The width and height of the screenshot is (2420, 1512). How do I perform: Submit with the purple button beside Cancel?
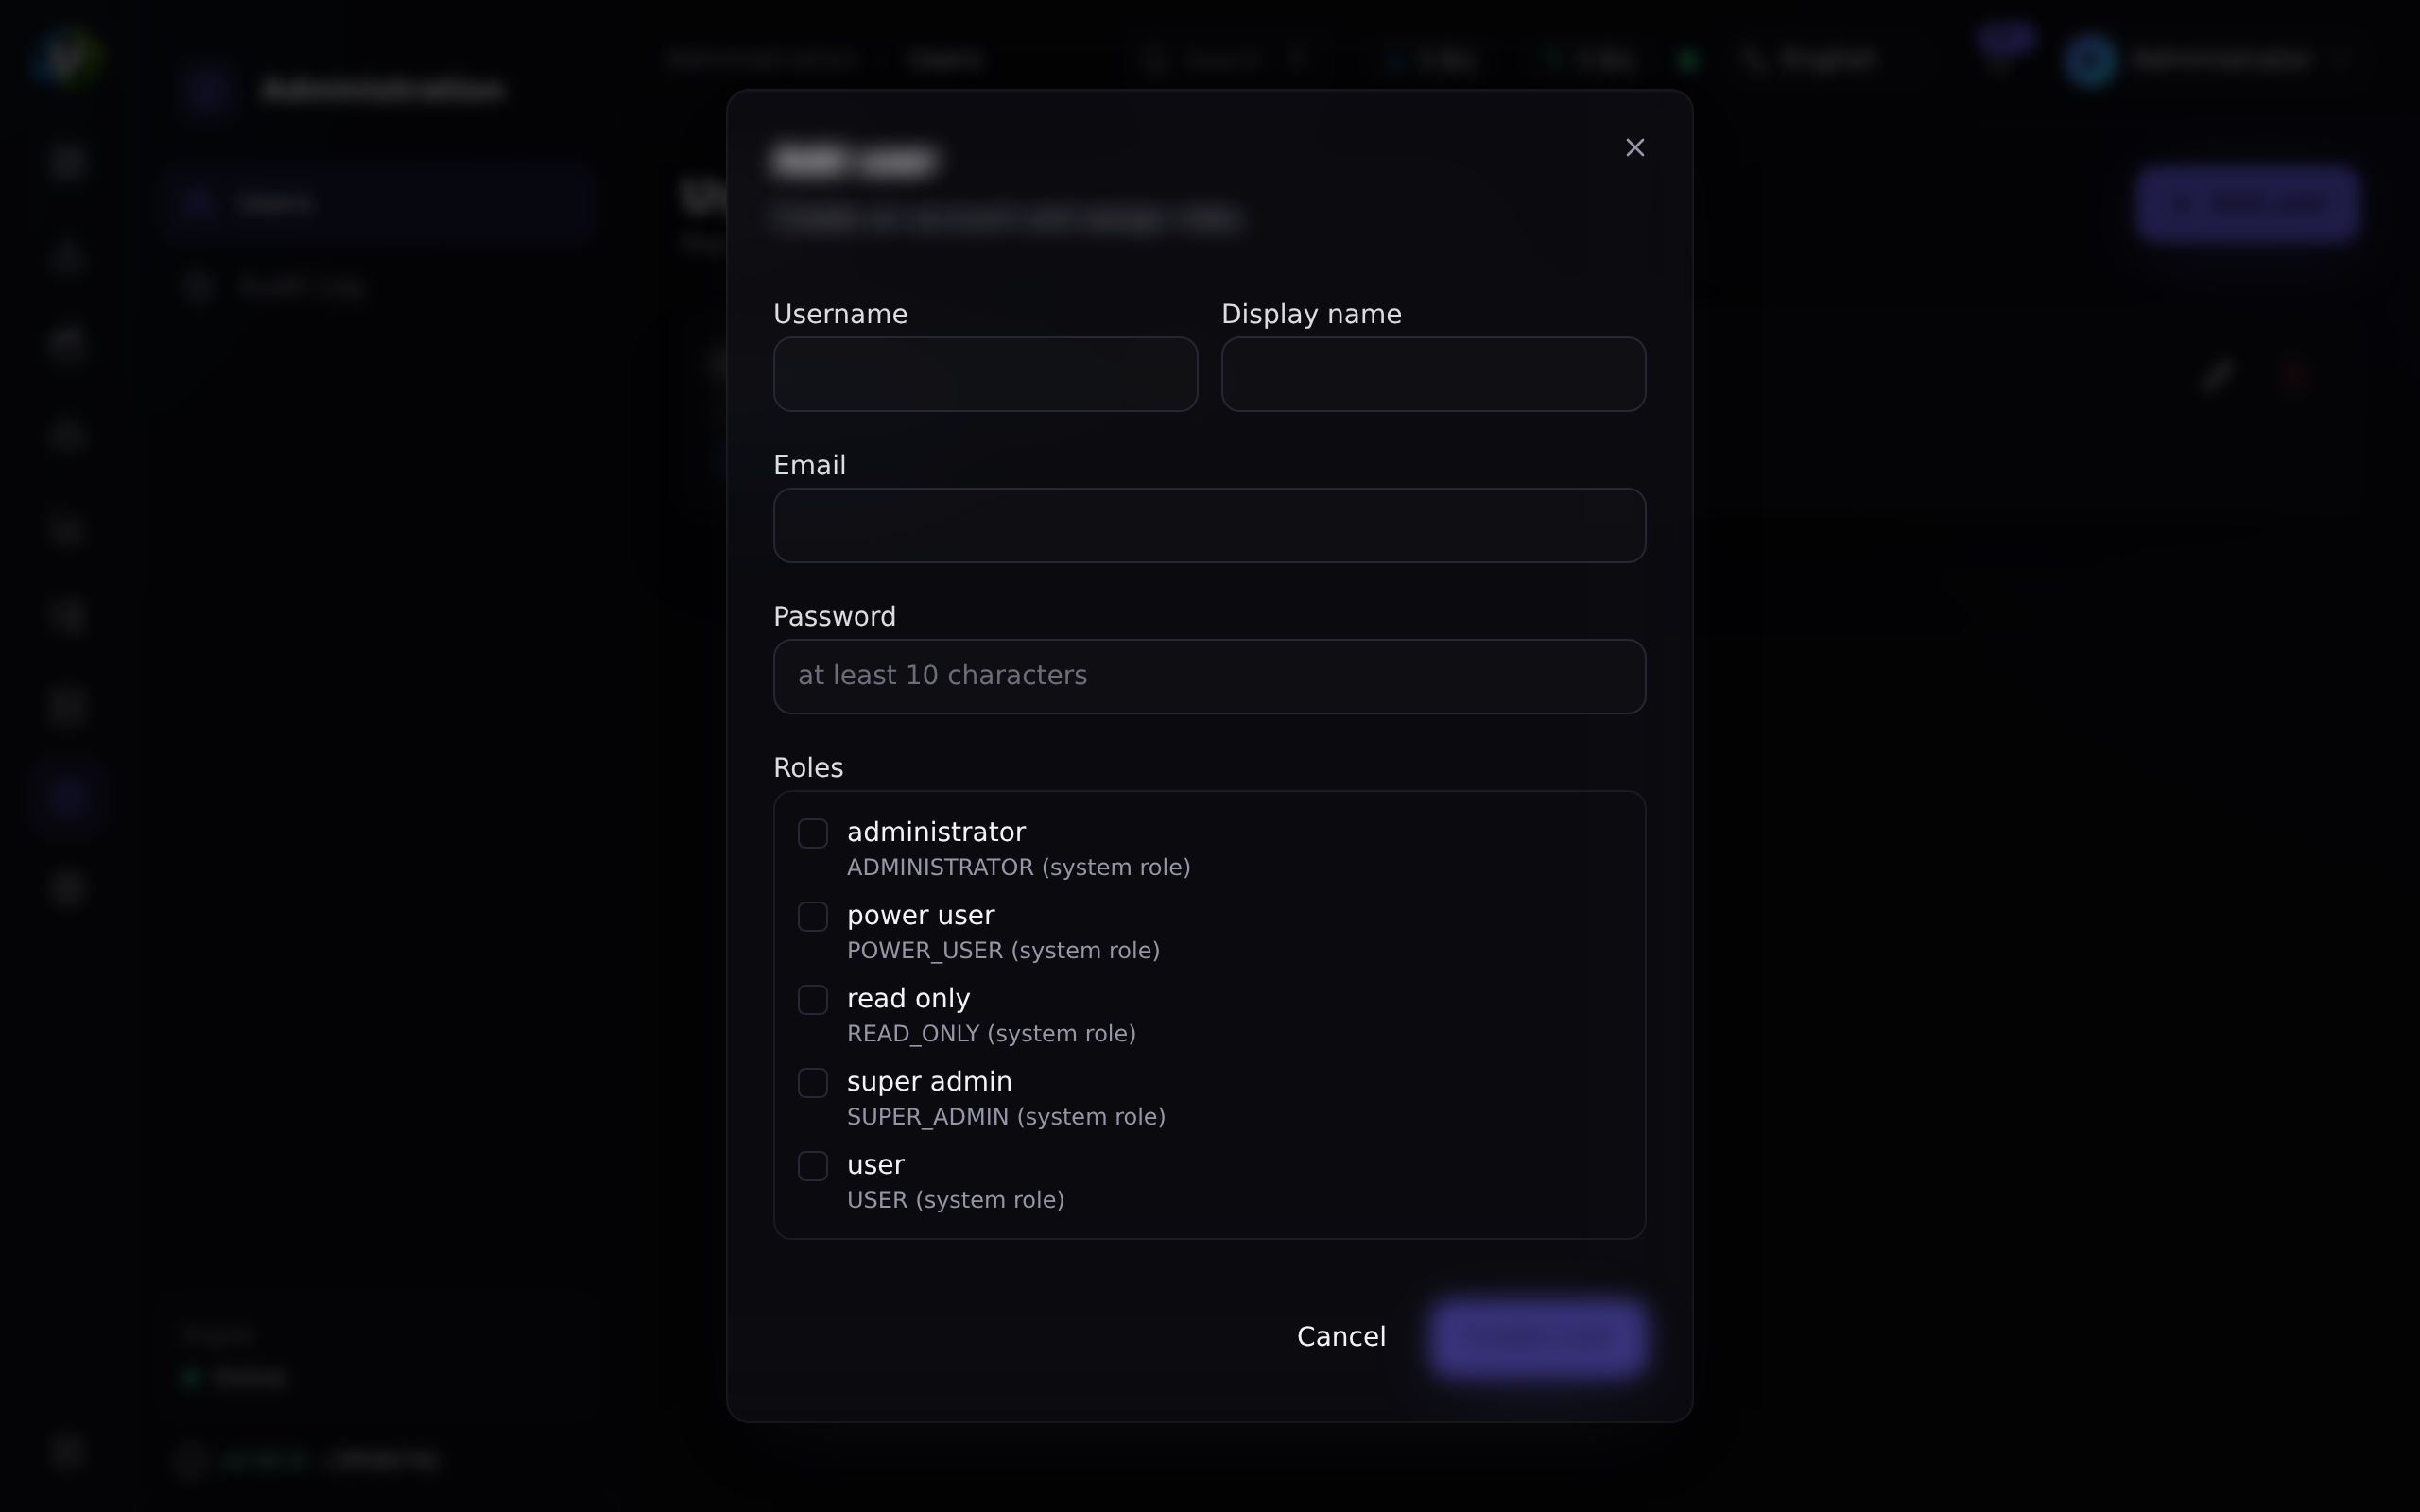tap(1537, 1337)
